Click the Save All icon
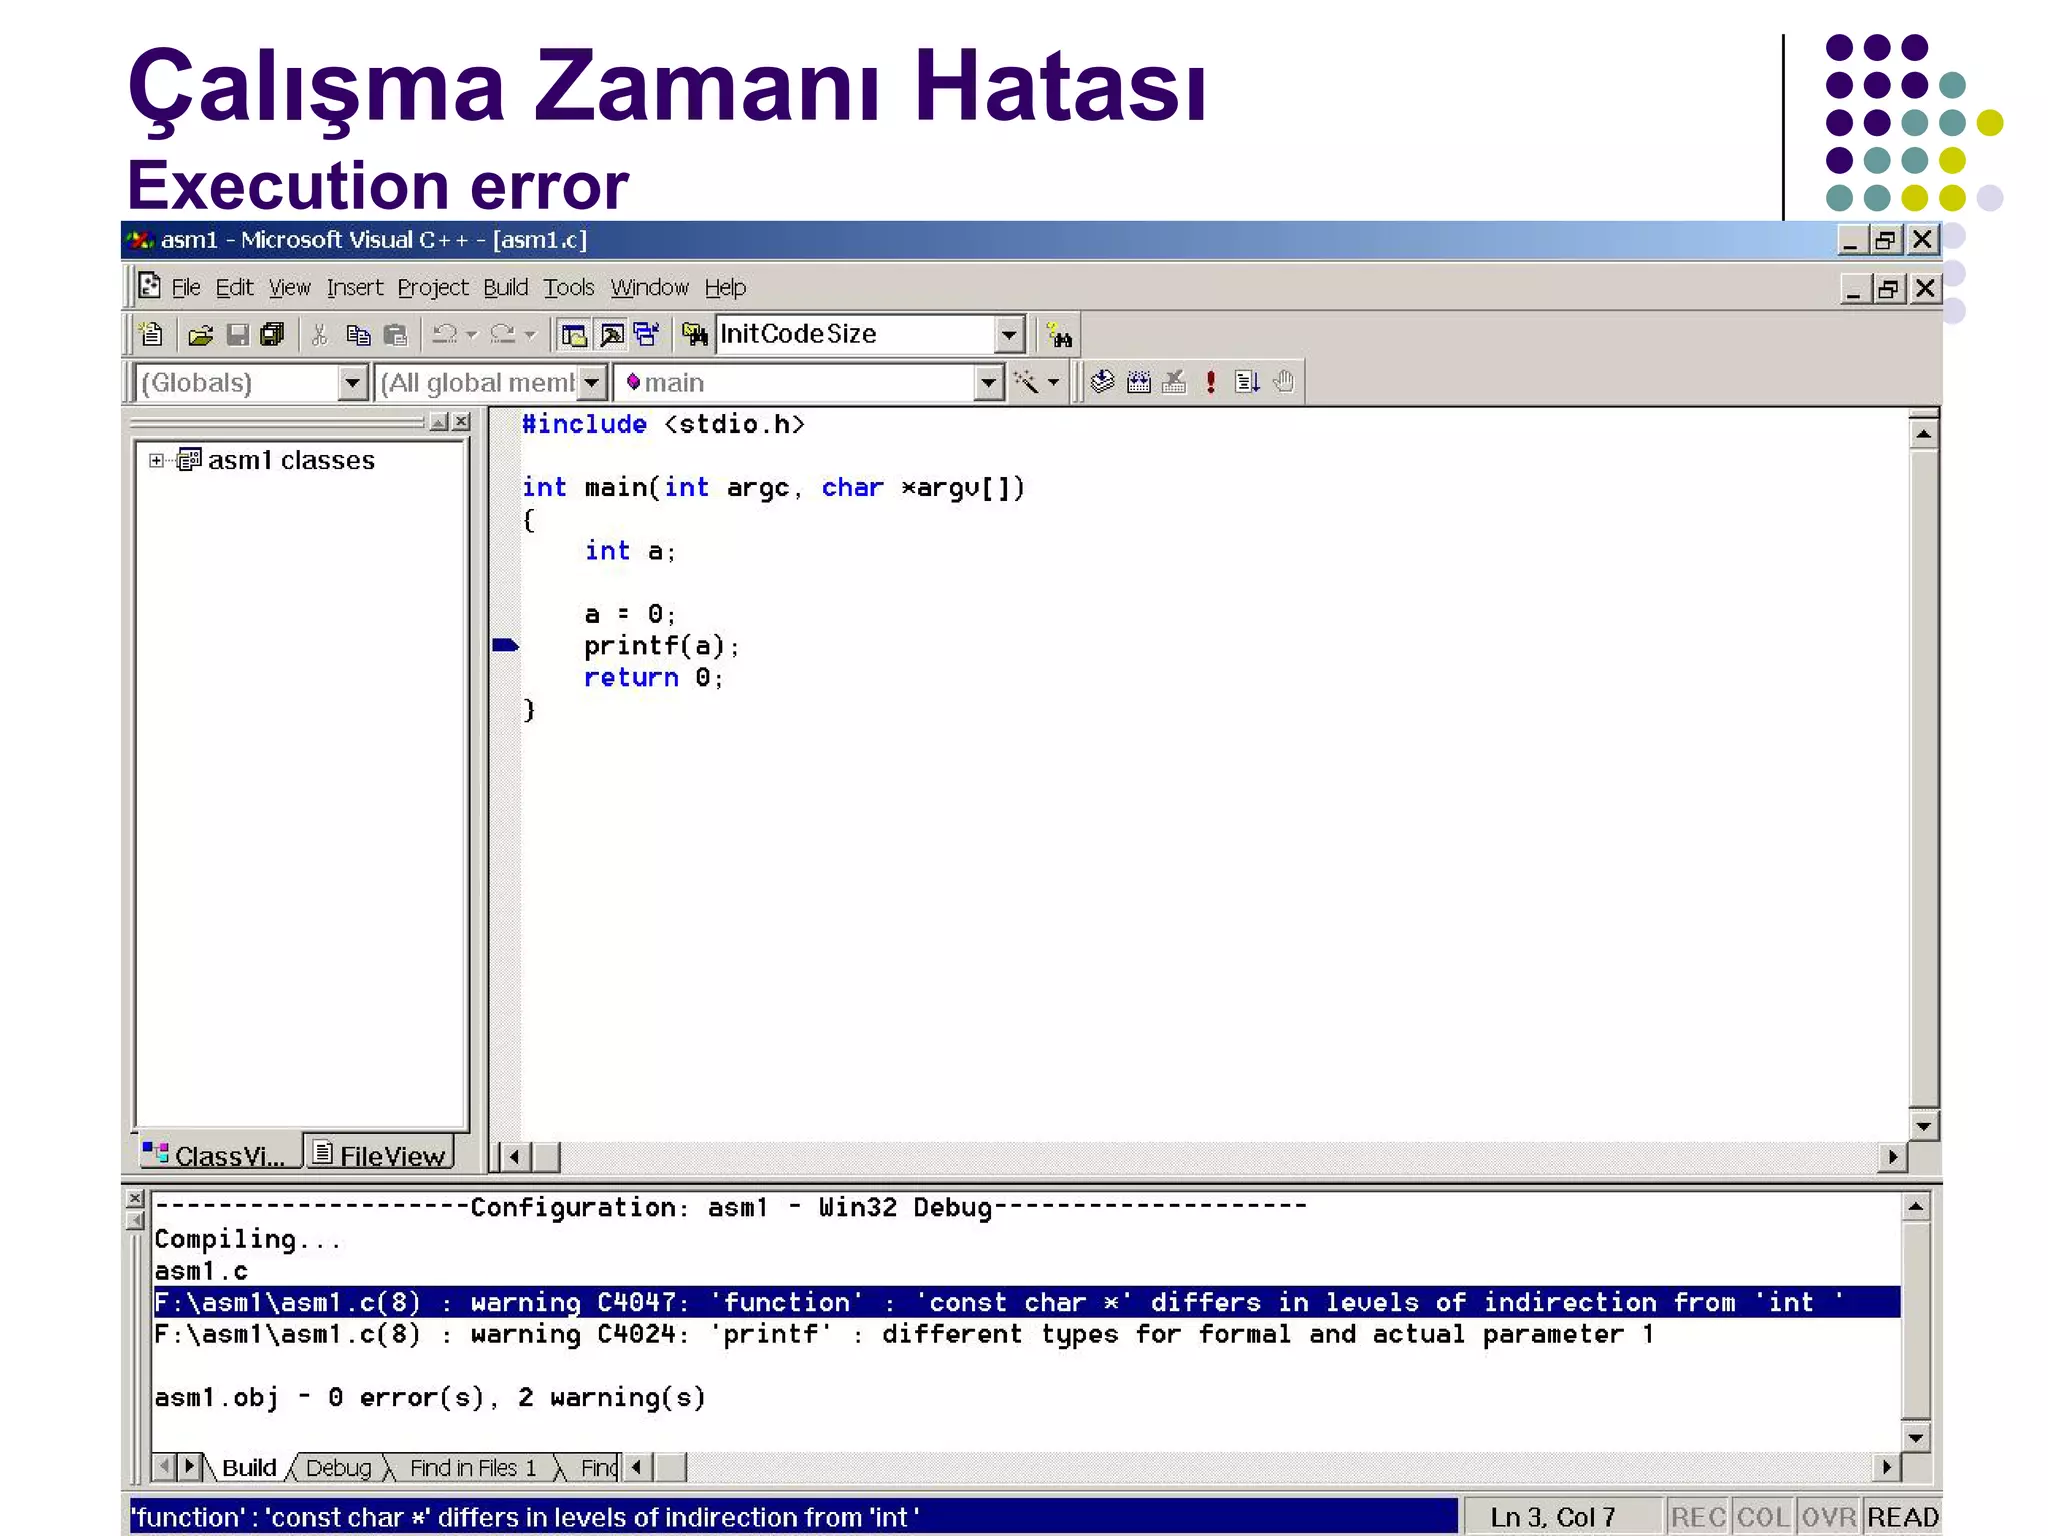Screen dimensions: 2048x1536 tap(272, 335)
